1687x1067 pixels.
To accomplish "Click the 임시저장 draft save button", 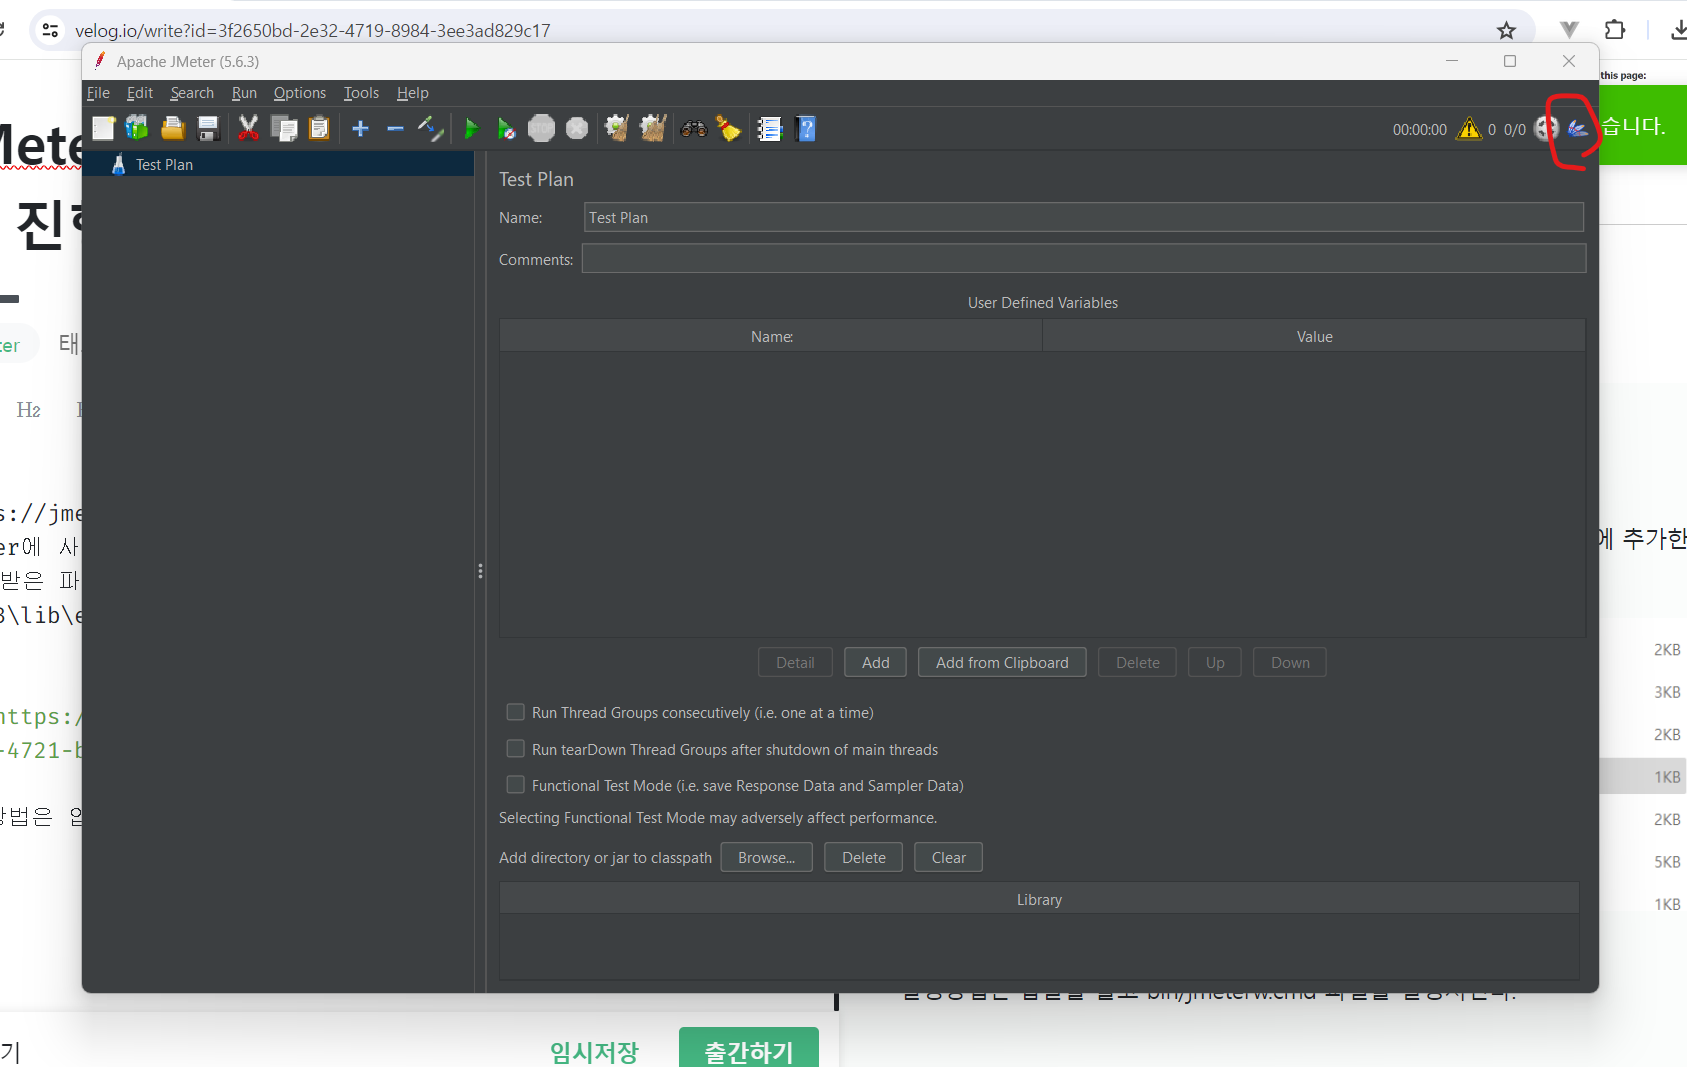I will [x=594, y=1051].
